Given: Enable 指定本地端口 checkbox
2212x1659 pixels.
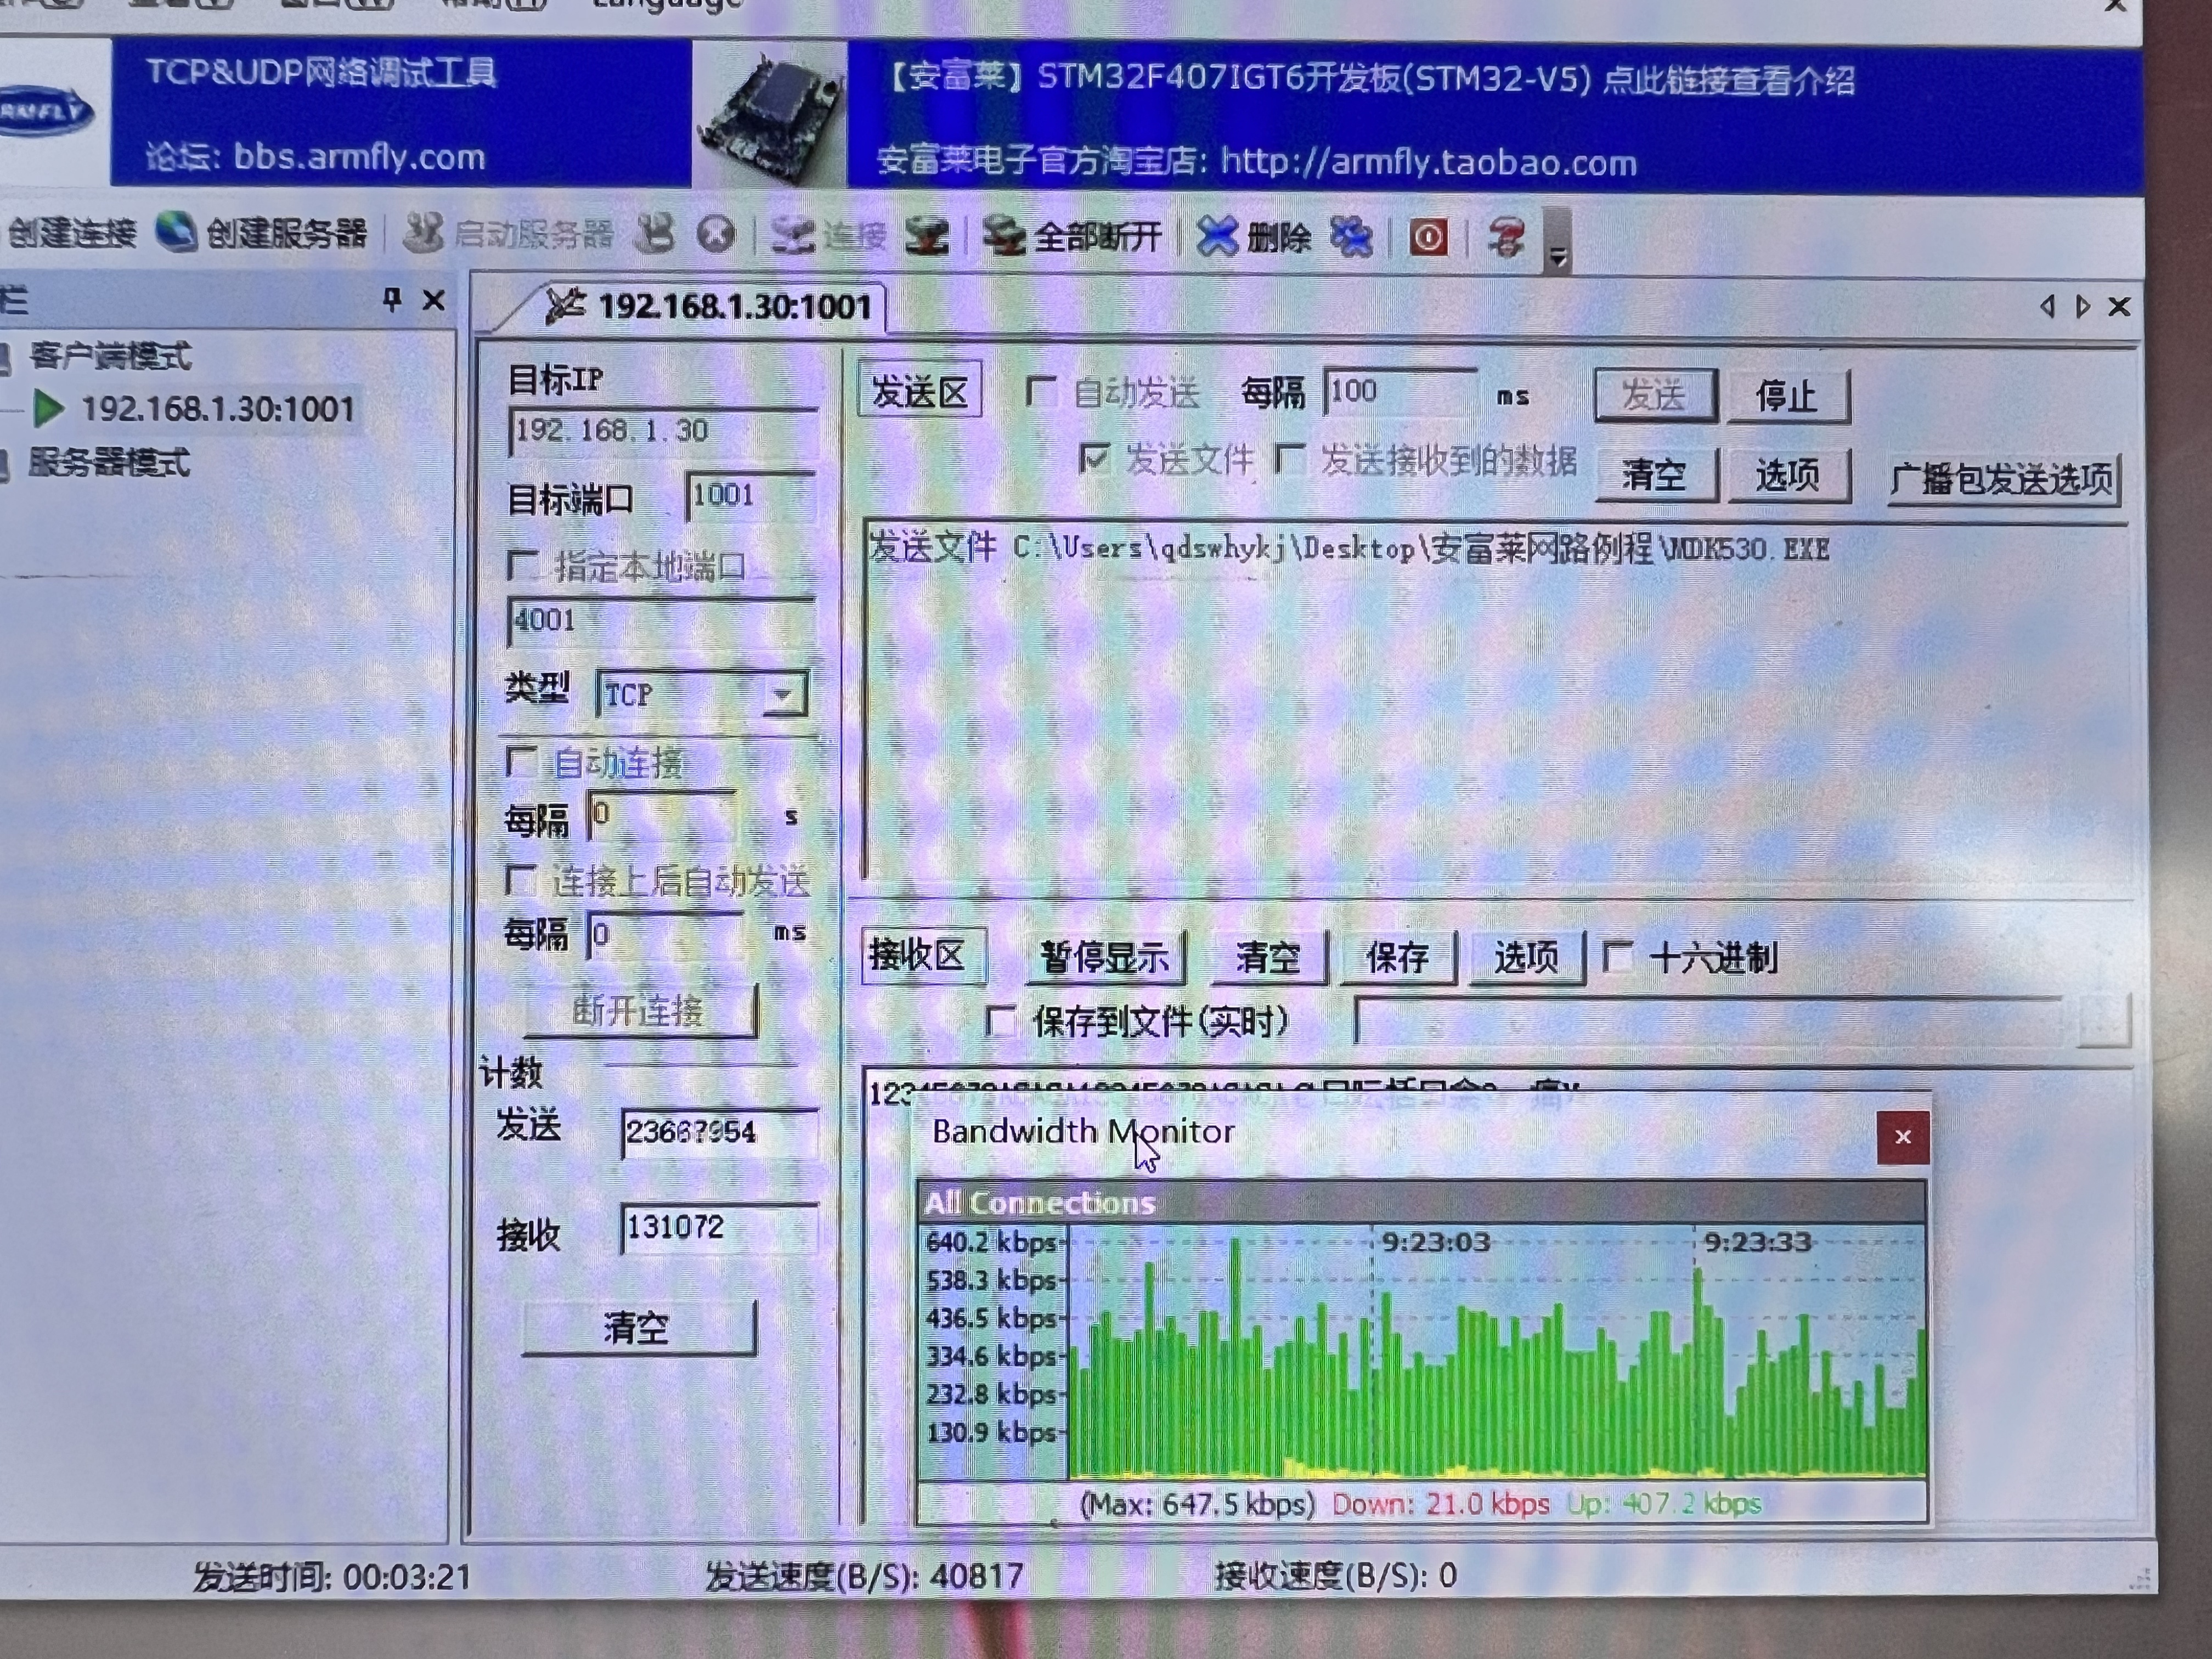Looking at the screenshot, I should pos(522,565).
